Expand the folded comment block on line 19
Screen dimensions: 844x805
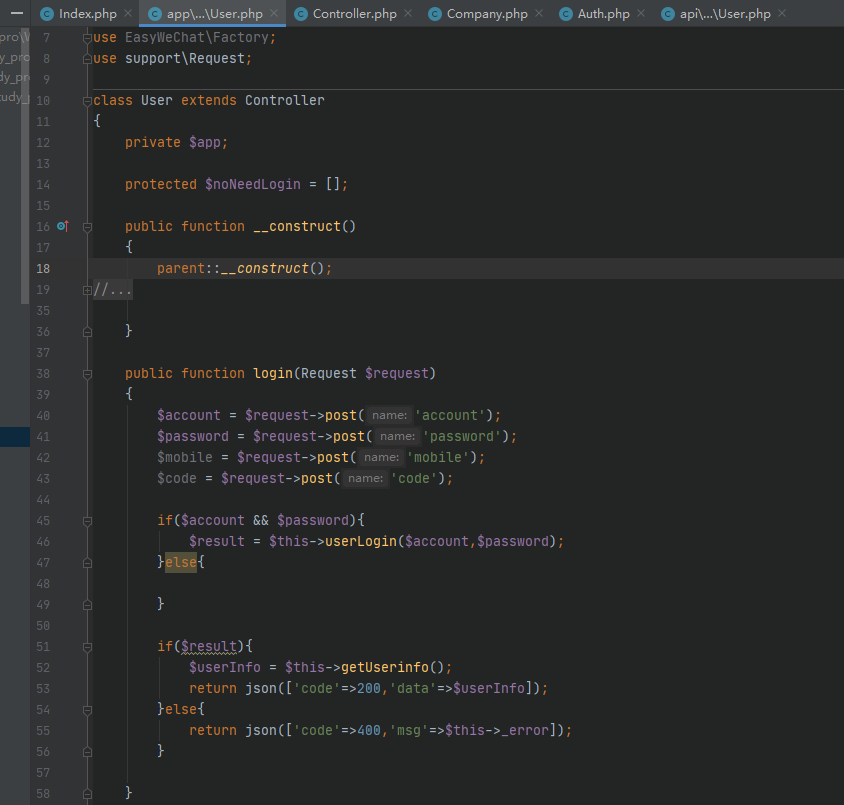pos(87,291)
